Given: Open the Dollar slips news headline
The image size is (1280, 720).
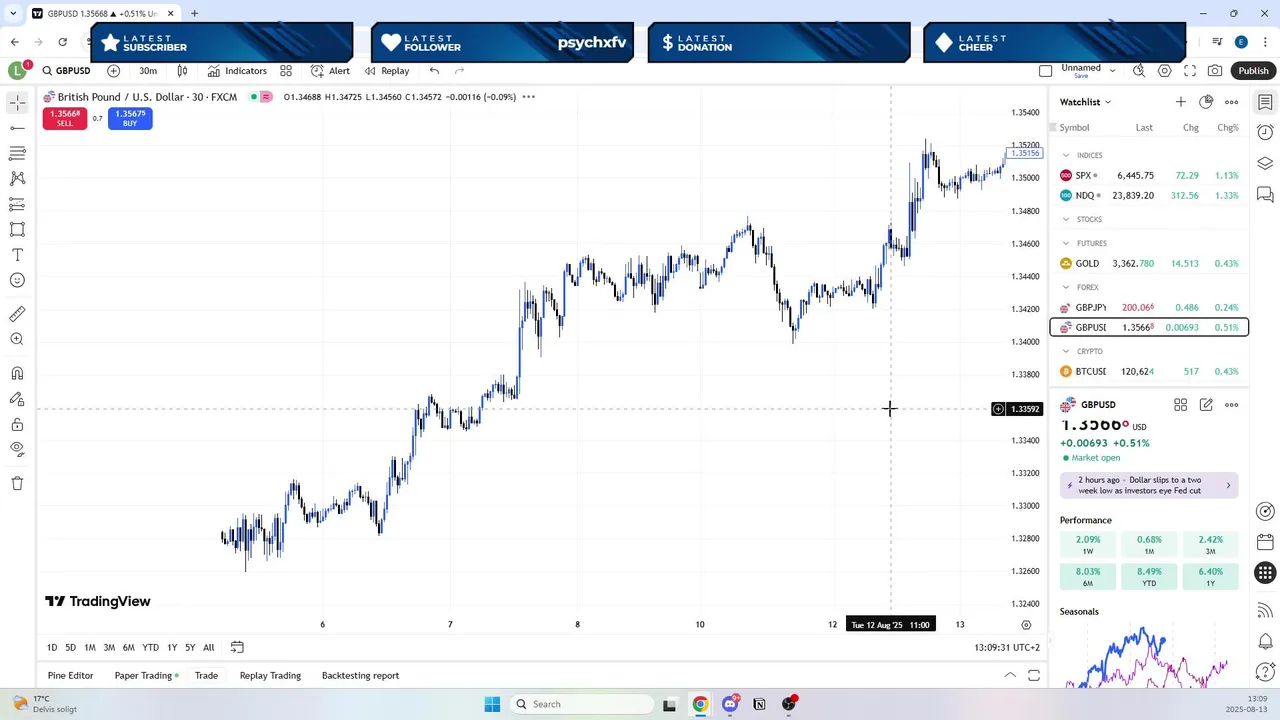Looking at the screenshot, I should pos(1149,485).
